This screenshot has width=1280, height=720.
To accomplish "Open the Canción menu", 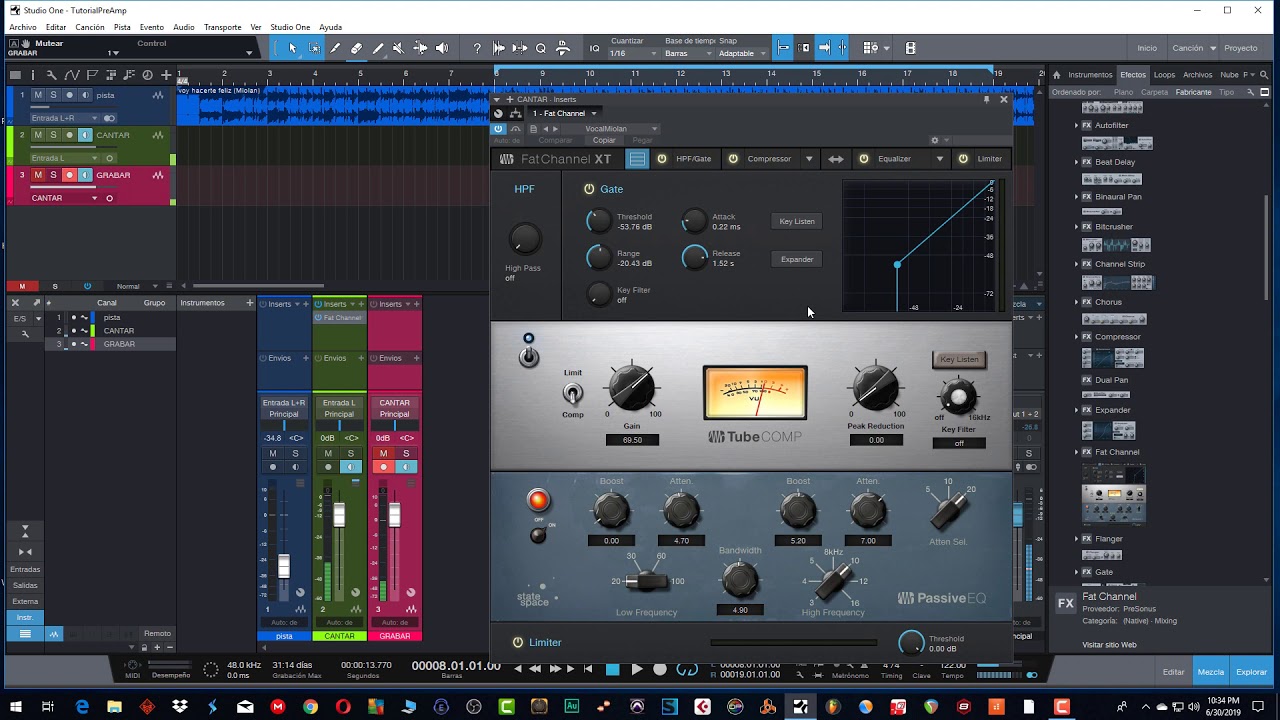I will coord(89,27).
